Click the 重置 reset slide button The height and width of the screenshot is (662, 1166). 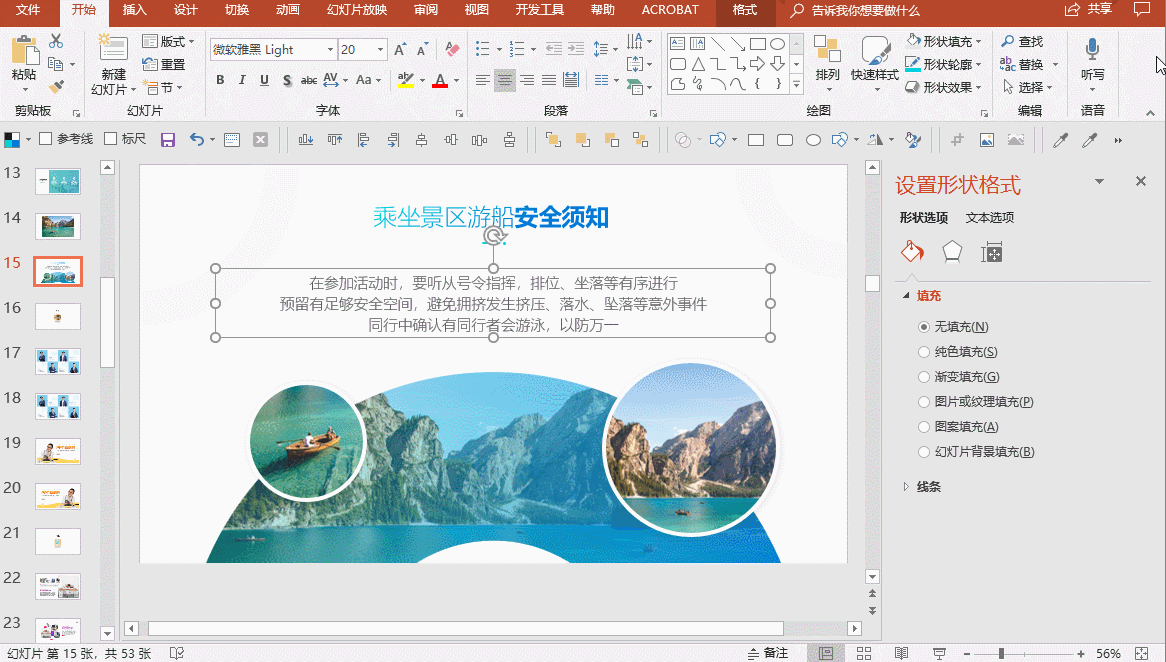point(164,65)
